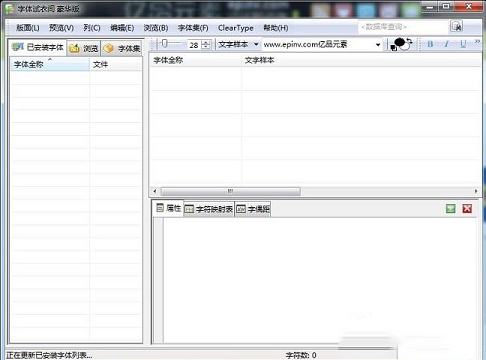Viewport: 486px width, 360px height.
Task: Open the 文字样本 dropdown
Action: (238, 44)
